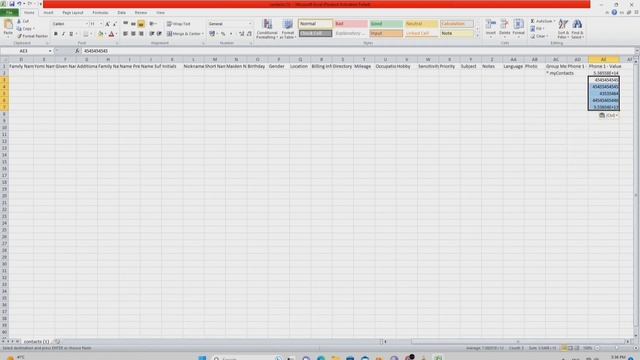This screenshot has width=640, height=360.
Task: Click the Top Align icon
Action: click(x=125, y=24)
